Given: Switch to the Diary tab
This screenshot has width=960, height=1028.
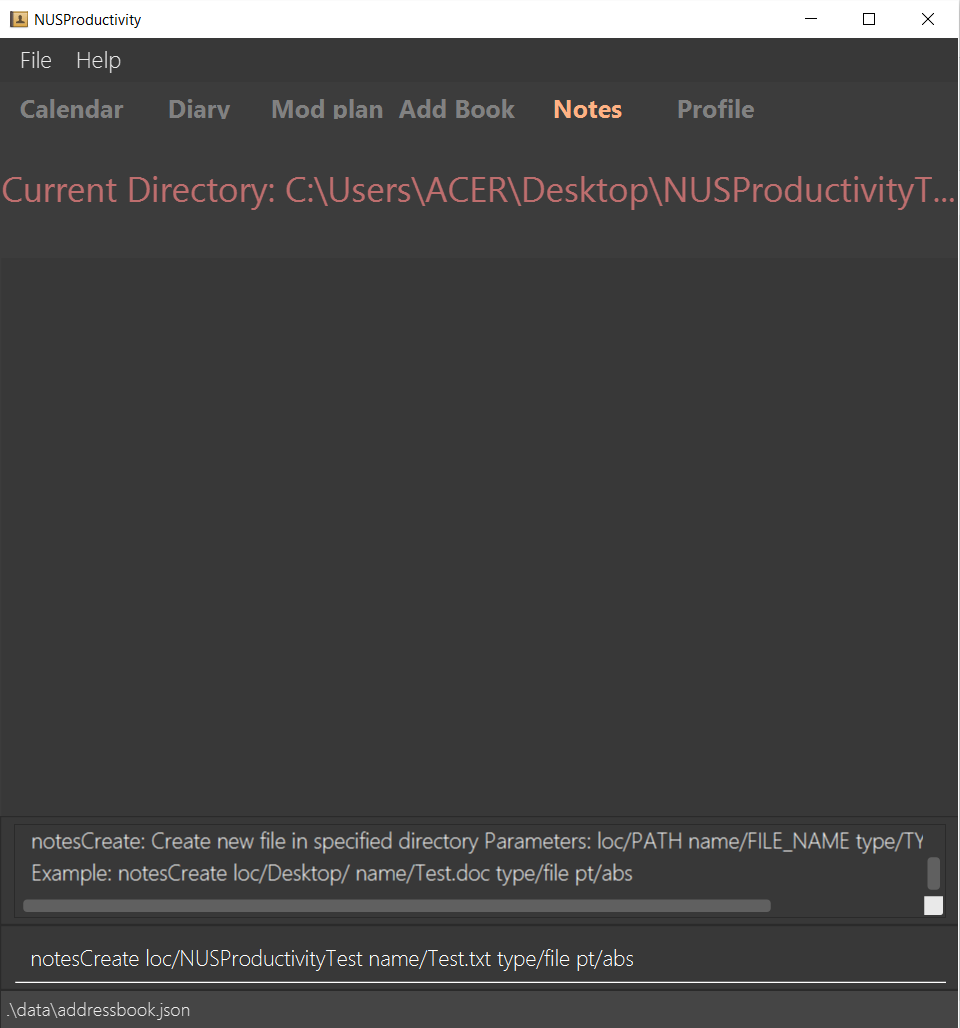Looking at the screenshot, I should click(199, 109).
